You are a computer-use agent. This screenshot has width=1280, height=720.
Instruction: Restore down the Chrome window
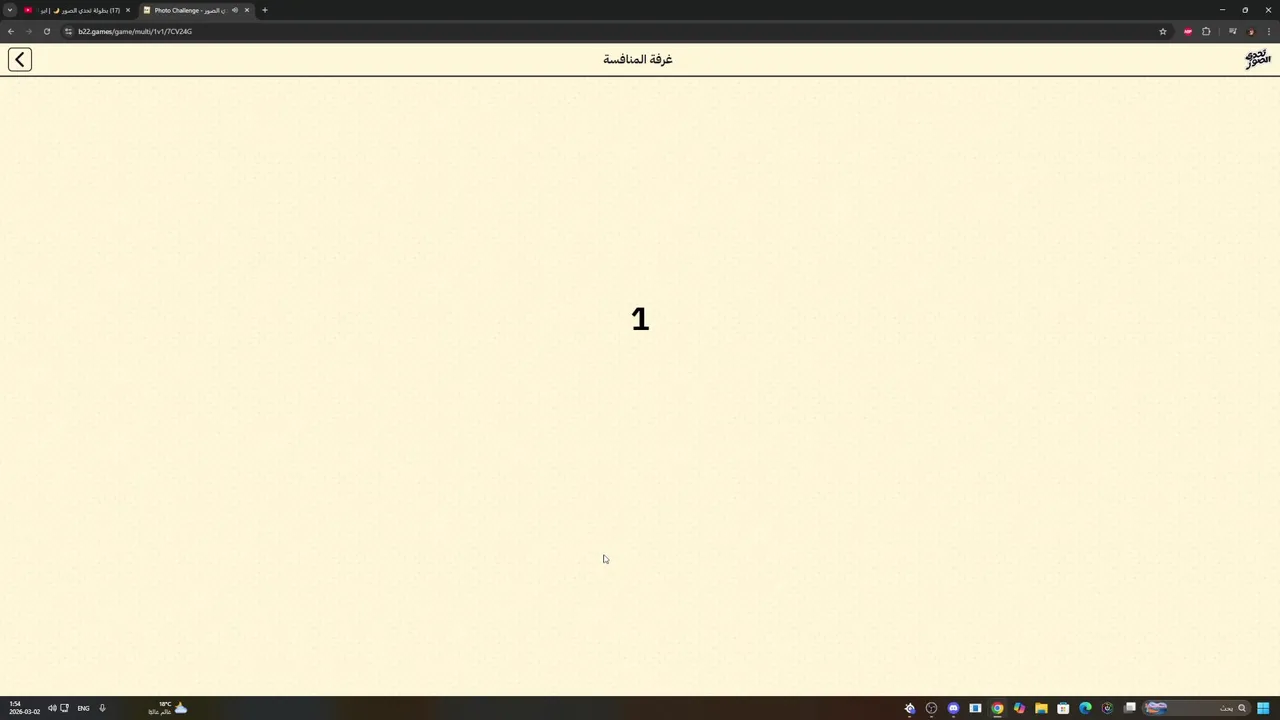tap(1245, 10)
